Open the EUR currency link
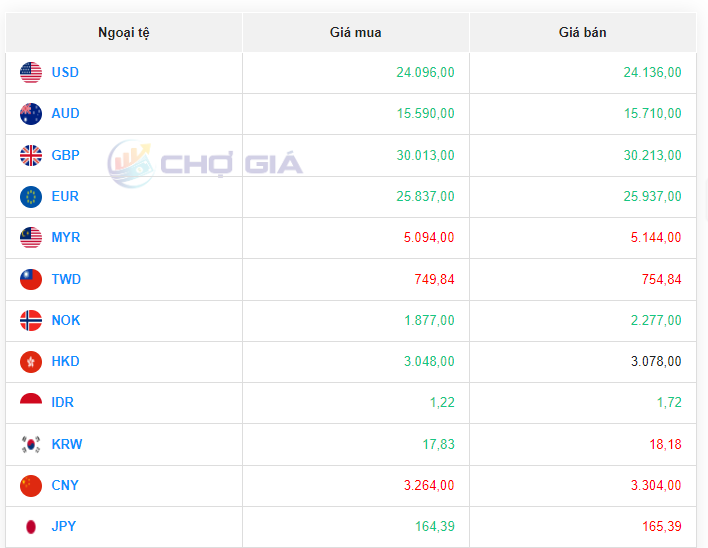This screenshot has height=548, width=708. click(x=65, y=197)
